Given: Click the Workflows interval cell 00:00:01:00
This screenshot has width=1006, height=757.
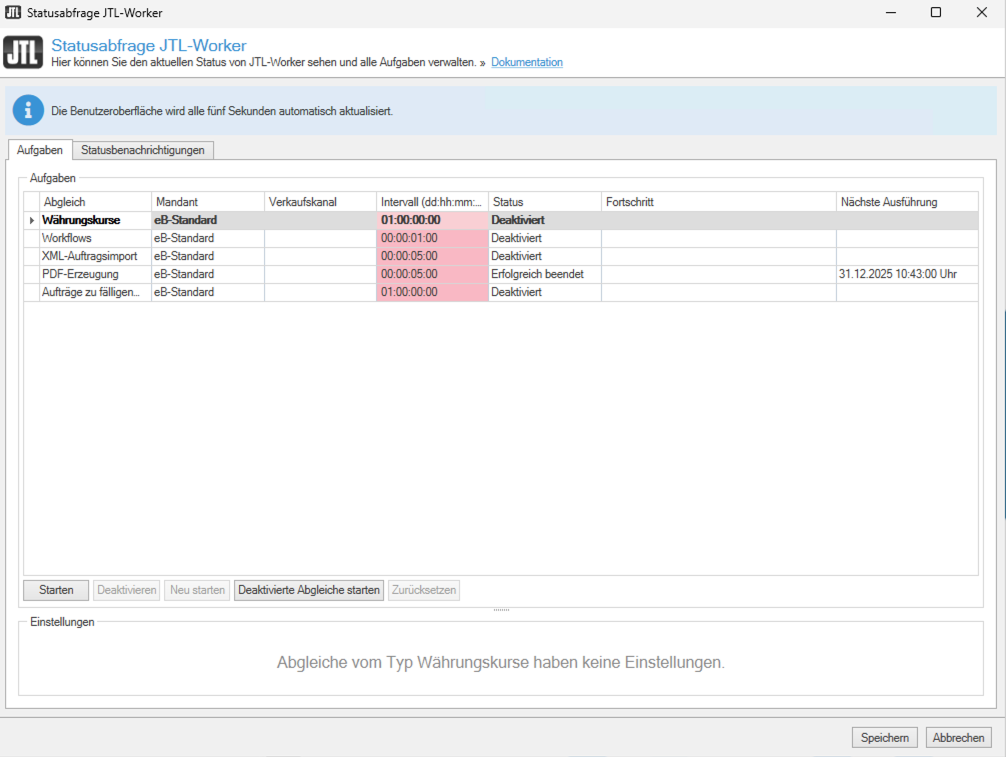Looking at the screenshot, I should click(431, 238).
